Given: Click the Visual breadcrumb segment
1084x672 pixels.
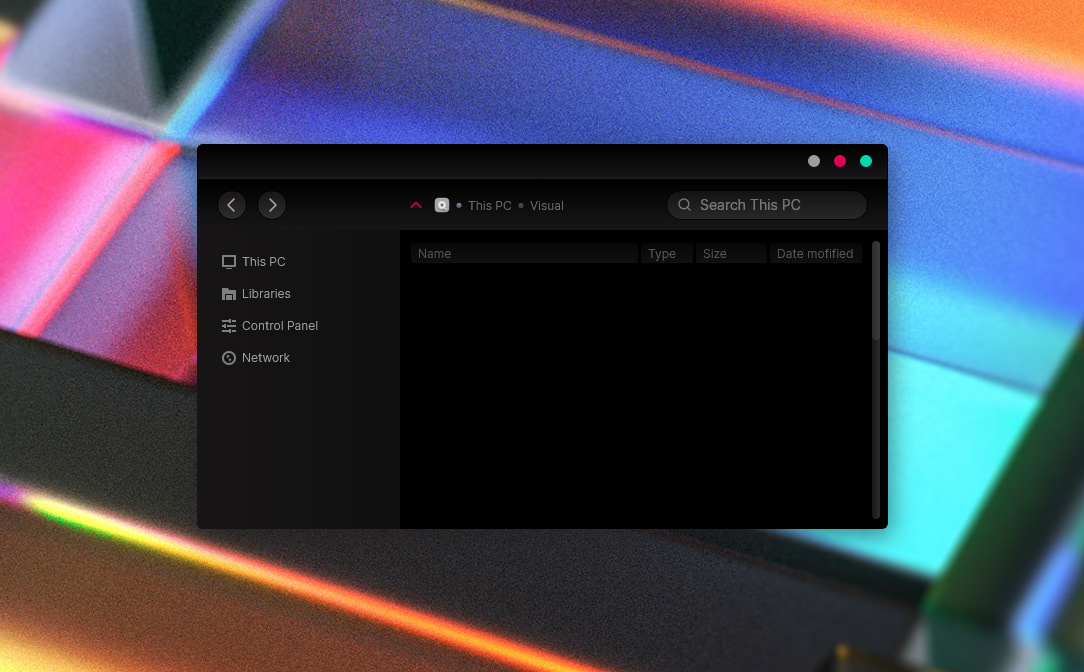Looking at the screenshot, I should [x=547, y=206].
